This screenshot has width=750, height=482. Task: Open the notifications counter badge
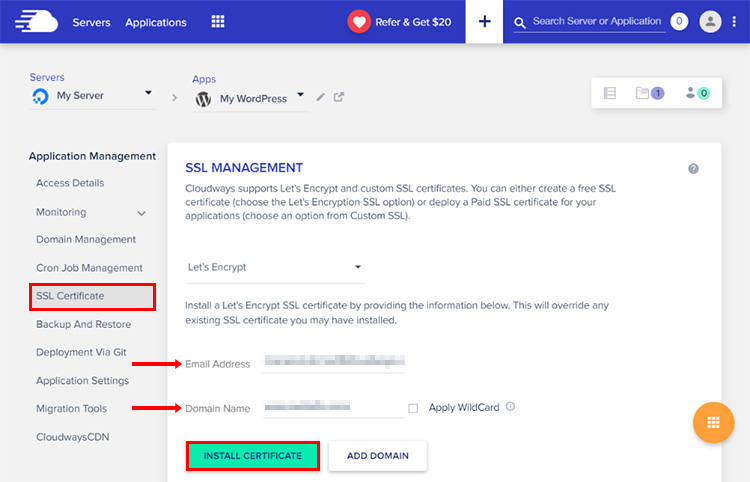679,22
